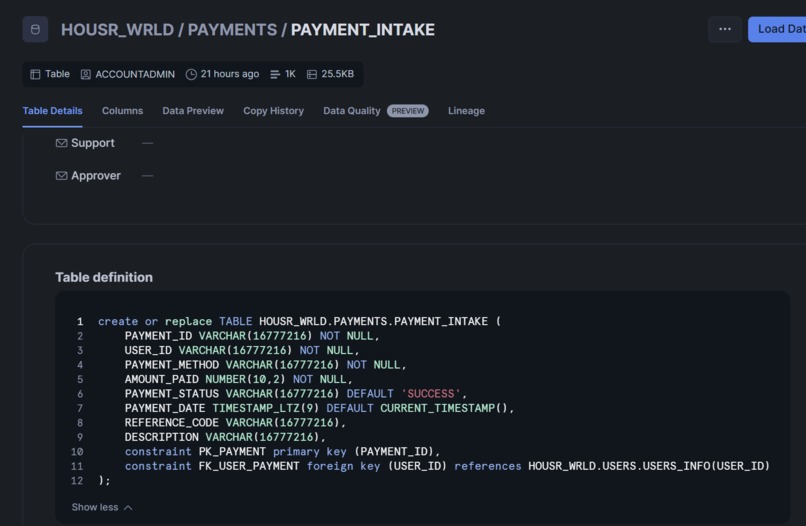The width and height of the screenshot is (806, 526).
Task: Click line number 12 in the definition
Action: tap(77, 480)
